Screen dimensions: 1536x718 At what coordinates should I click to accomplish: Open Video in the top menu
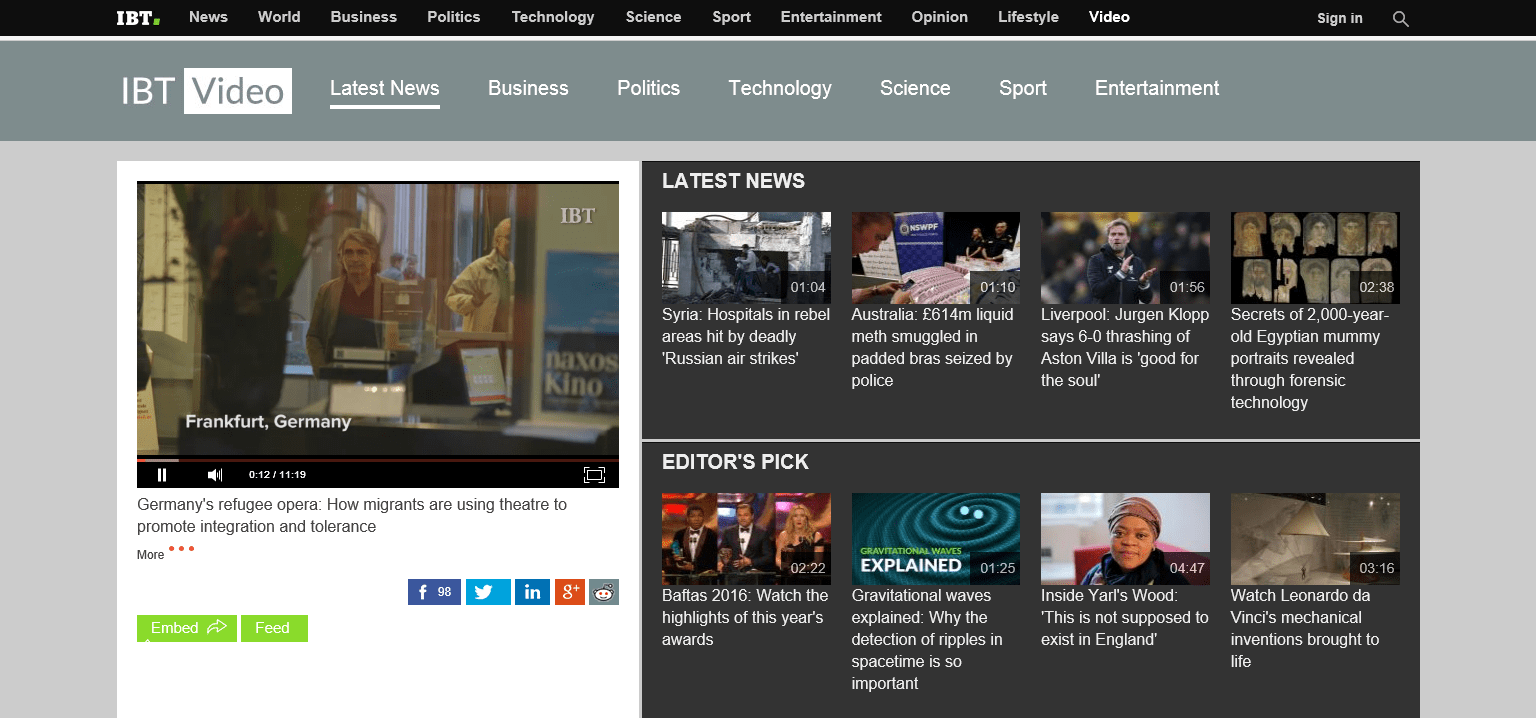point(1109,17)
